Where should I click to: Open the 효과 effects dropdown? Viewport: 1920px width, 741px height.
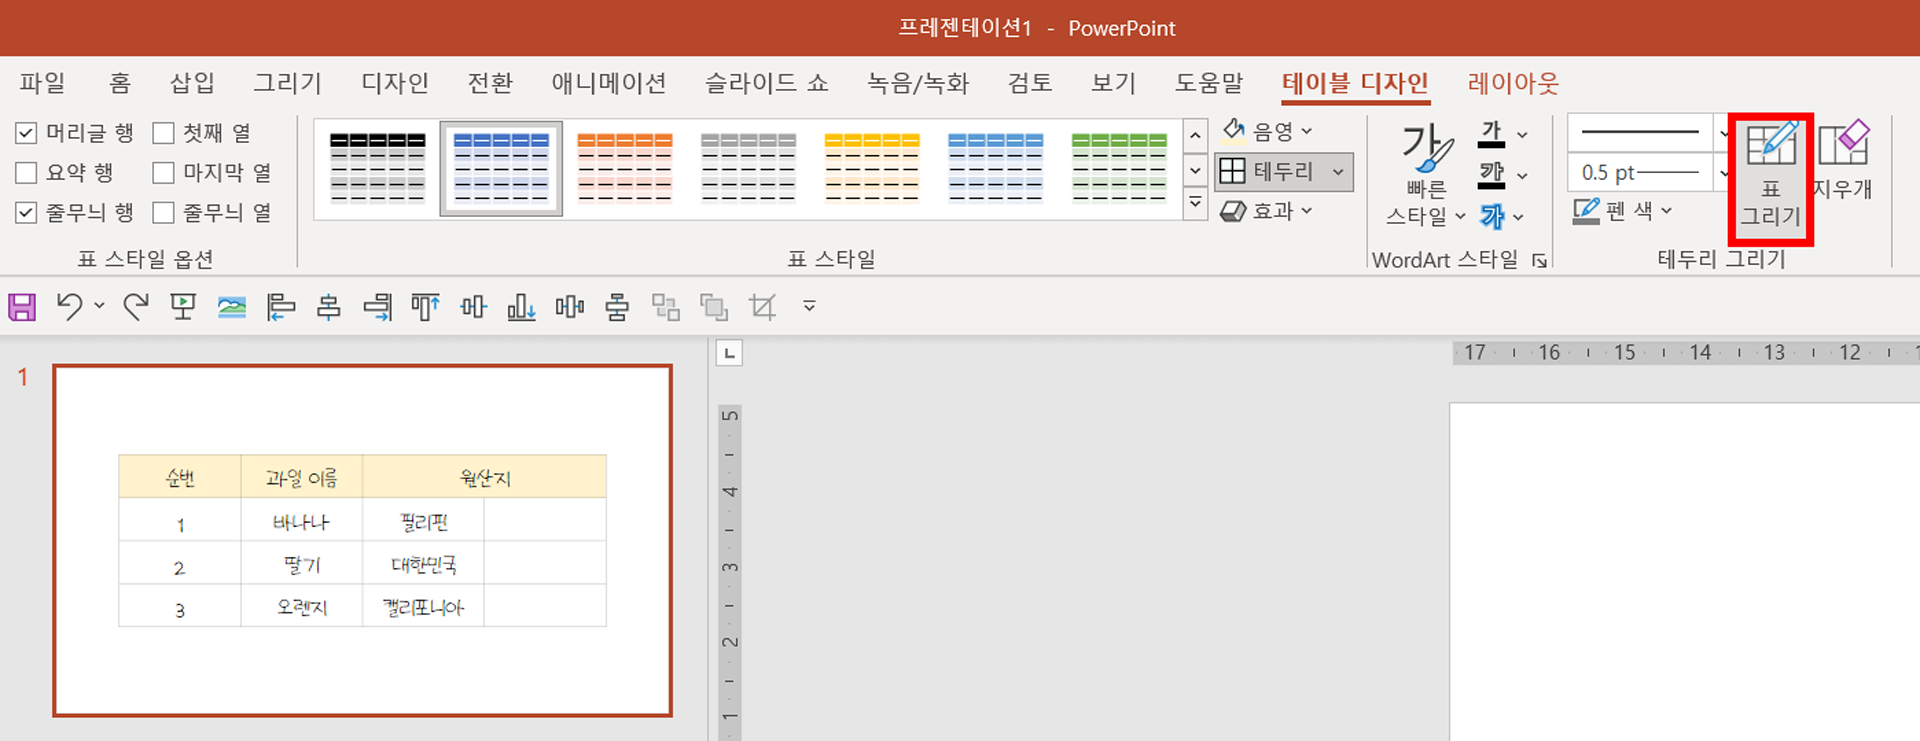pos(1267,211)
